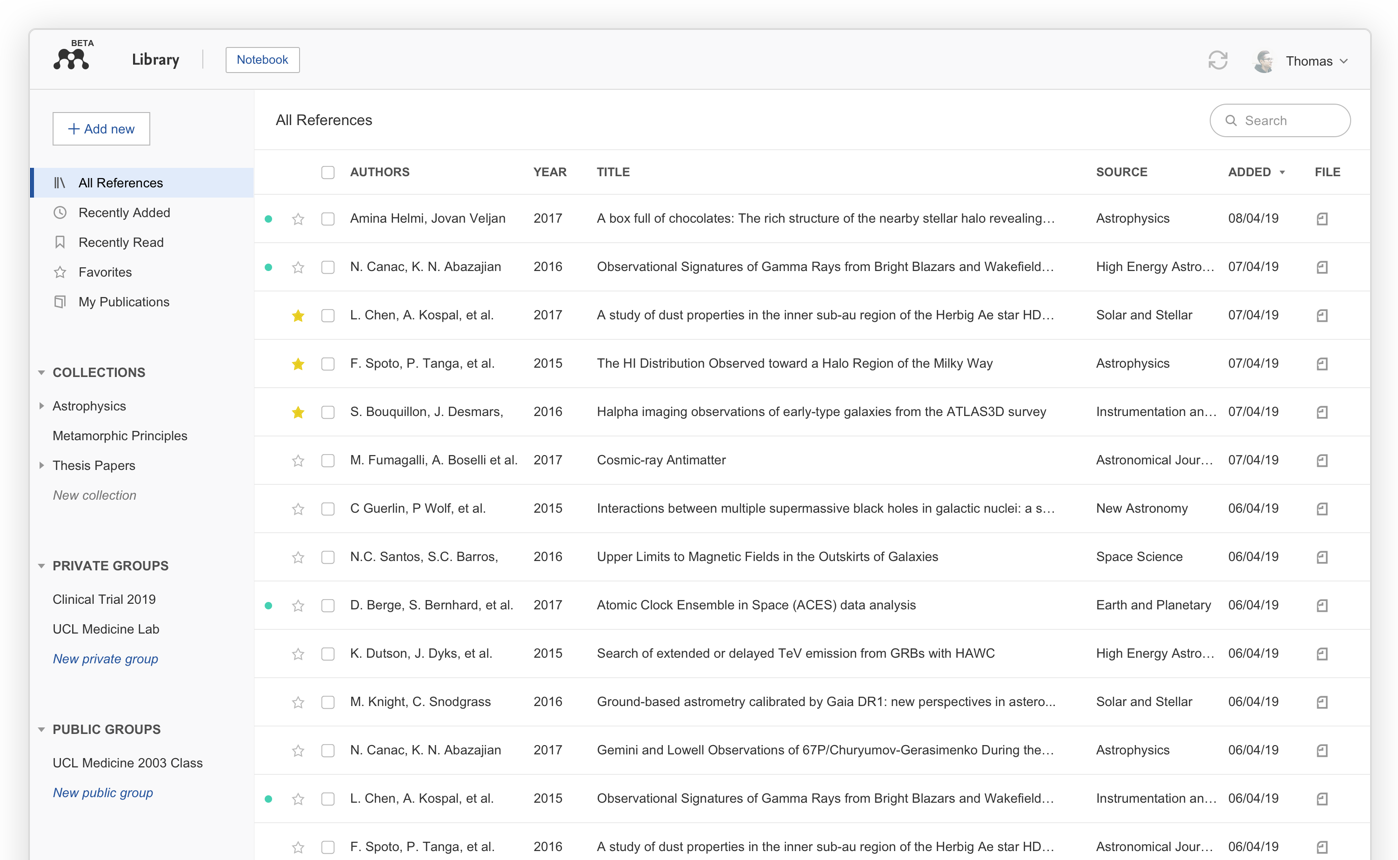
Task: Collapse the PUBLIC GROUPS section triangle
Action: point(41,729)
